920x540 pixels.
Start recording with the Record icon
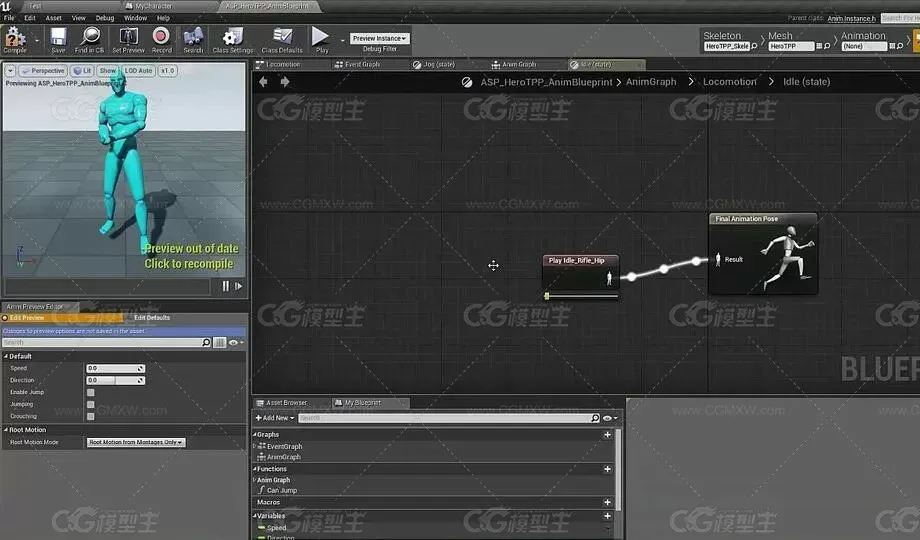[x=161, y=36]
